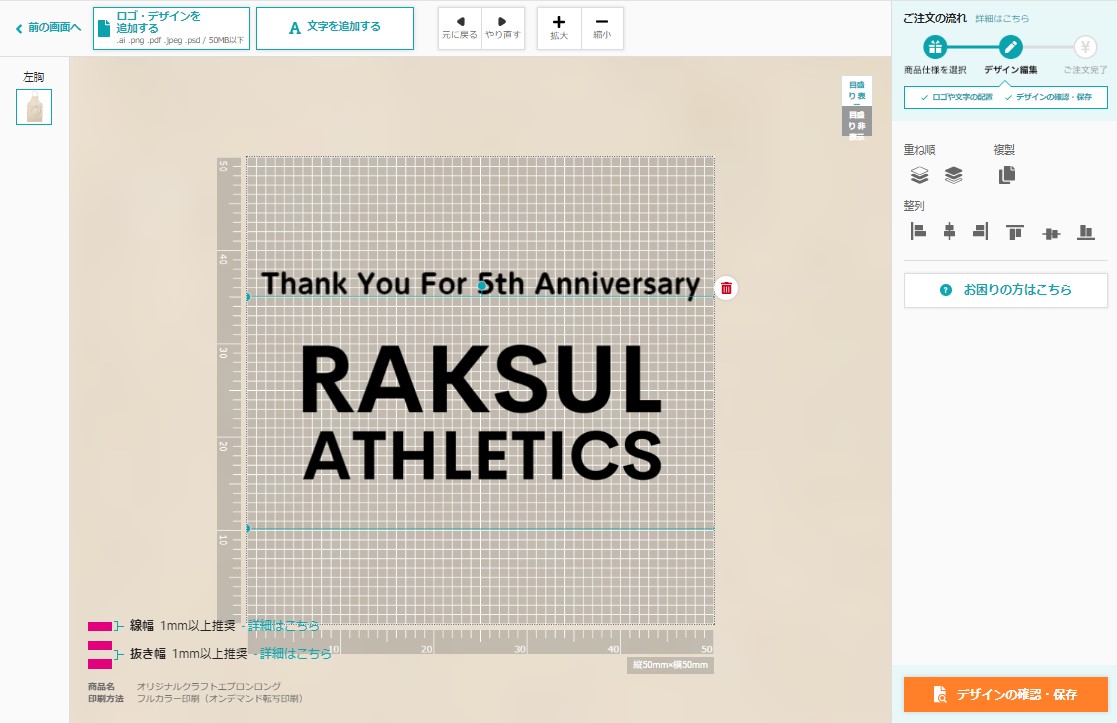Image resolution: width=1117 pixels, height=723 pixels.
Task: Open 詳細はこちら next to ご注文の流れ
Action: coord(1002,19)
